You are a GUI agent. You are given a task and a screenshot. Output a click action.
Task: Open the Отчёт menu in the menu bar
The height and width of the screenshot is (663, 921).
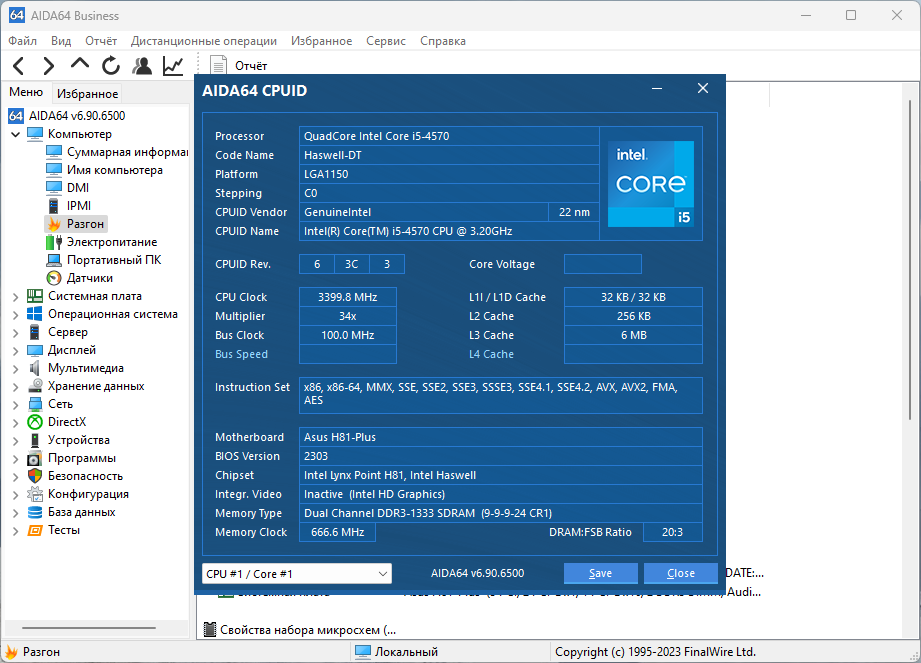(x=101, y=41)
